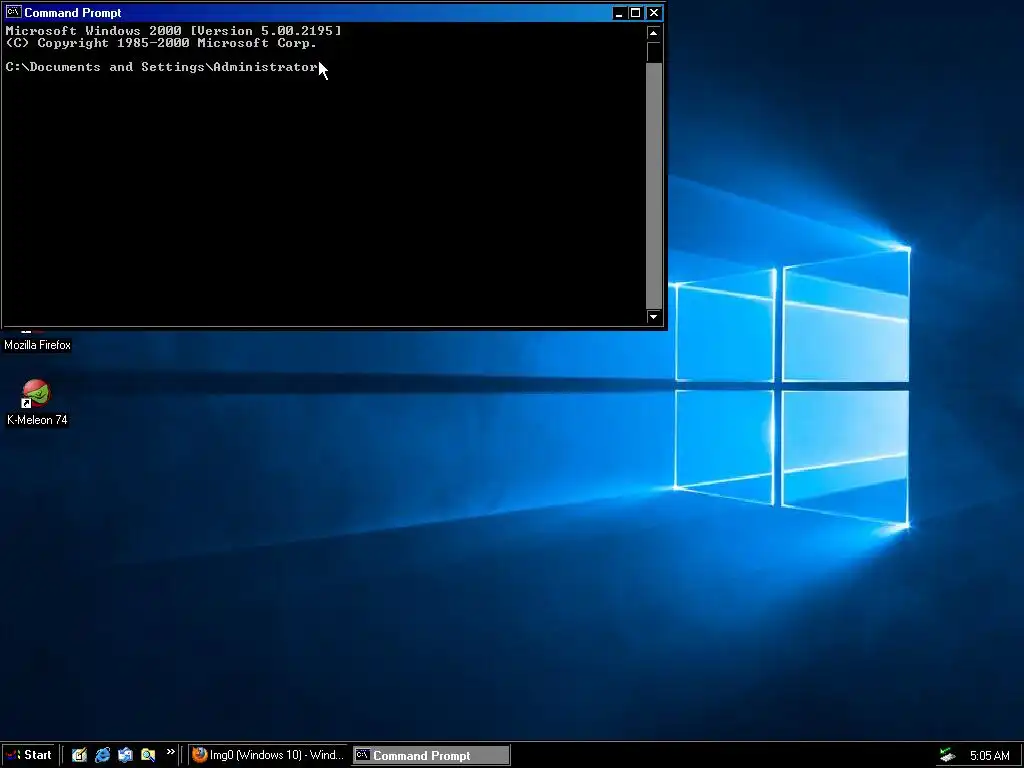Select the Command Prompt taskbar button
The height and width of the screenshot is (768, 1024).
(431, 755)
